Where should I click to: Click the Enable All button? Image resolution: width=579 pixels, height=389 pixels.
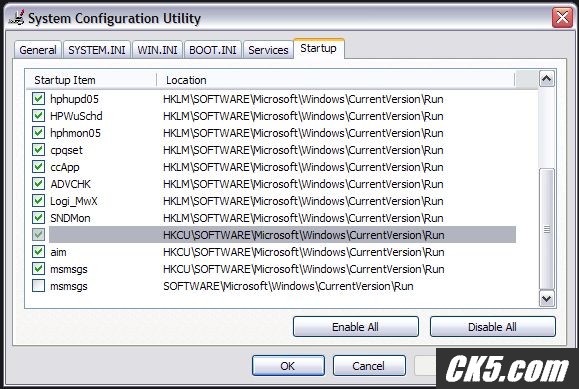356,327
